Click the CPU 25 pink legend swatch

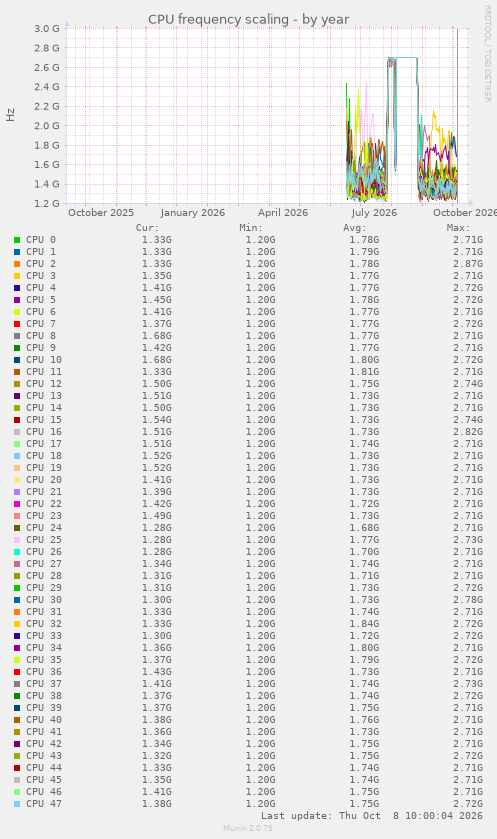pos(17,540)
